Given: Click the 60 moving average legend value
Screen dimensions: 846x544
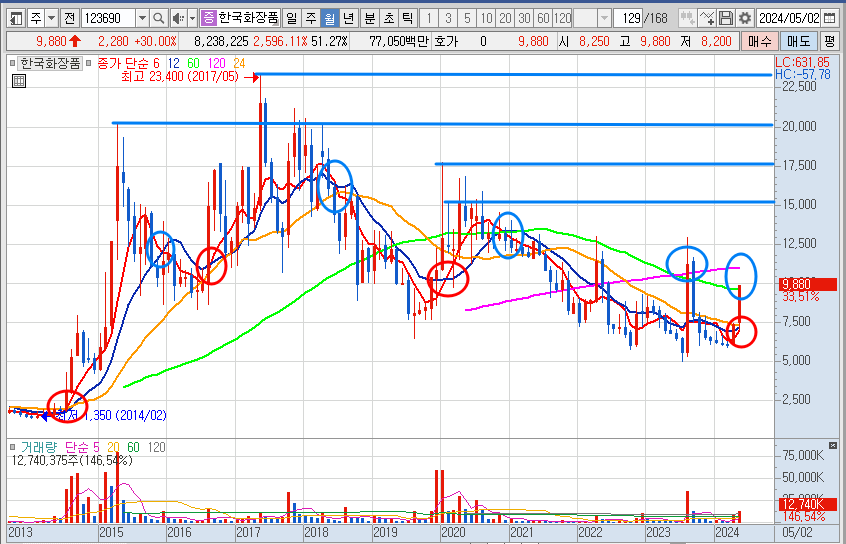Looking at the screenshot, I should (193, 64).
